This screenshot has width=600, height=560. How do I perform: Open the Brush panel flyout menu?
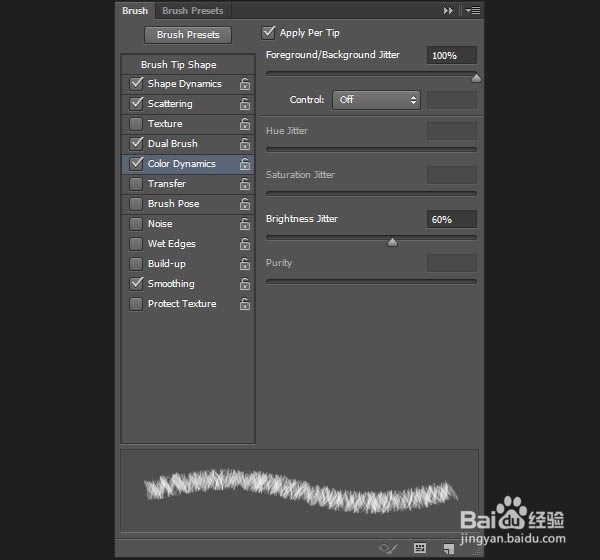point(473,11)
